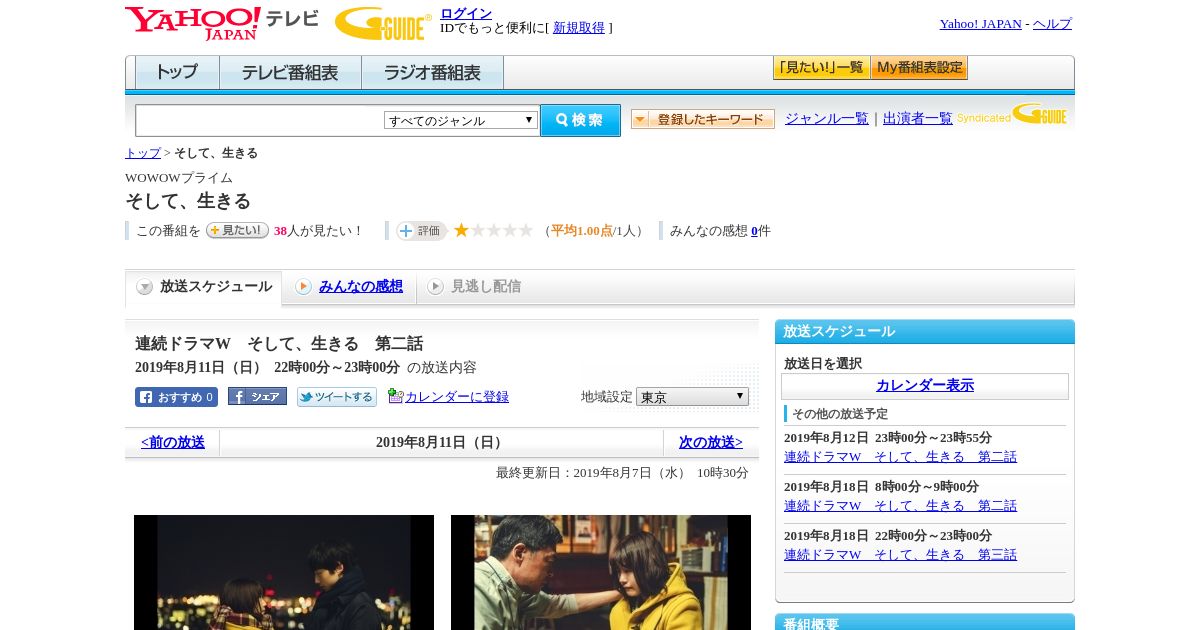Click the 平均1.00点 rating text
Image resolution: width=1200 pixels, height=630 pixels.
(581, 231)
